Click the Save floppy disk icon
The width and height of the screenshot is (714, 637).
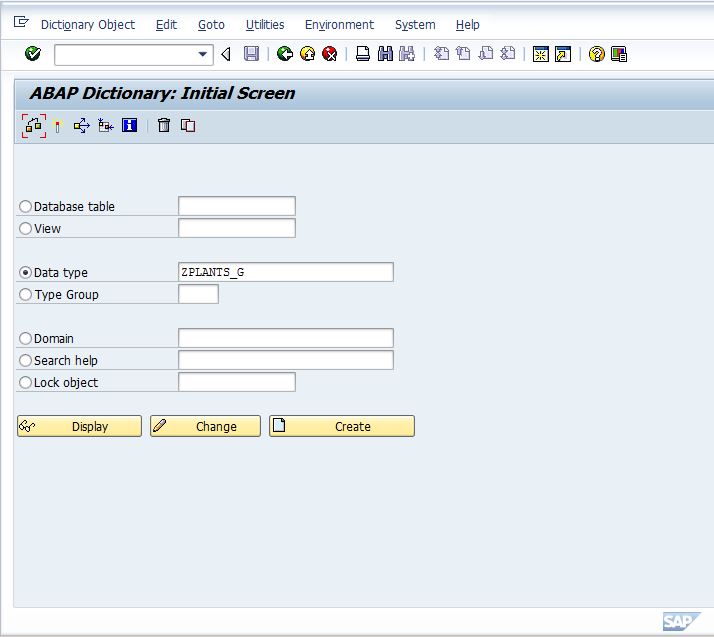[x=251, y=54]
